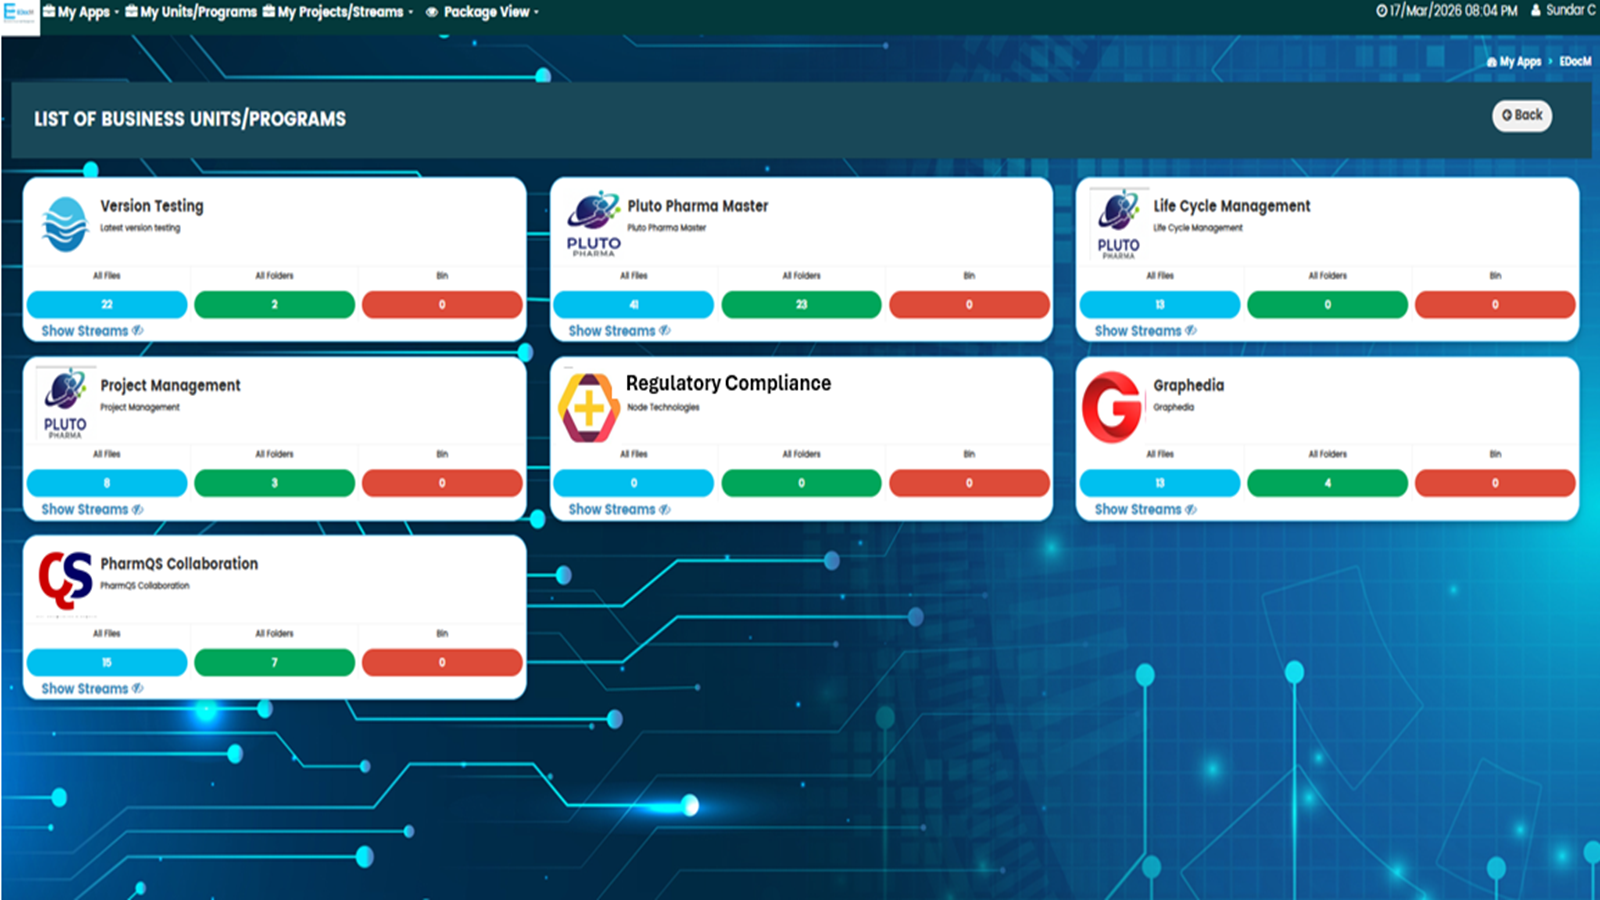
Task: Click the Version Testing wave logo
Action: click(x=65, y=223)
